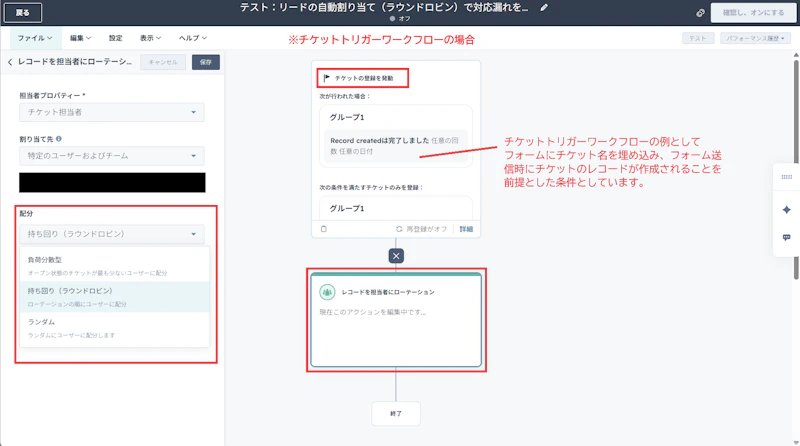800x446 pixels.
Task: Click the pencil icon to rename workflow
Action: [x=544, y=8]
